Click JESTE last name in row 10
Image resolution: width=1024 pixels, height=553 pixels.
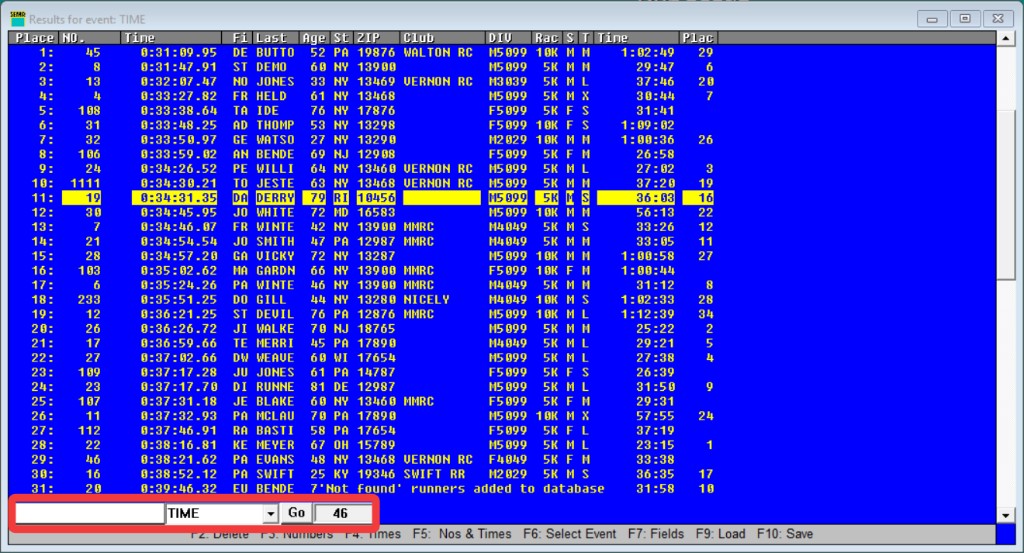point(275,183)
